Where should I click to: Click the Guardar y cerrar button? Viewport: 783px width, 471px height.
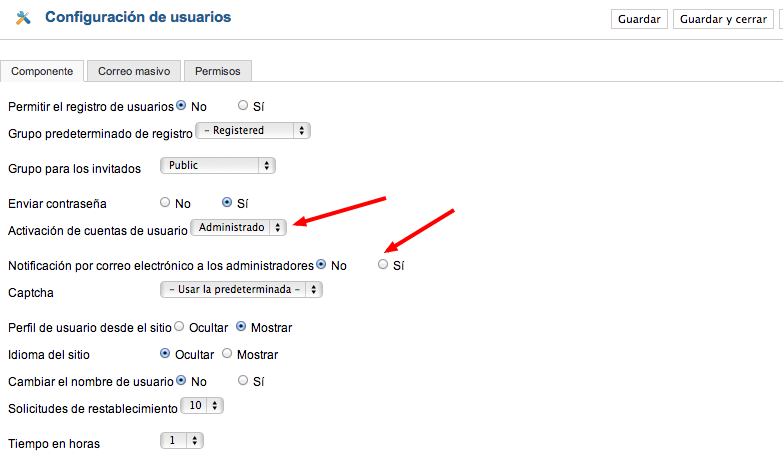(723, 19)
